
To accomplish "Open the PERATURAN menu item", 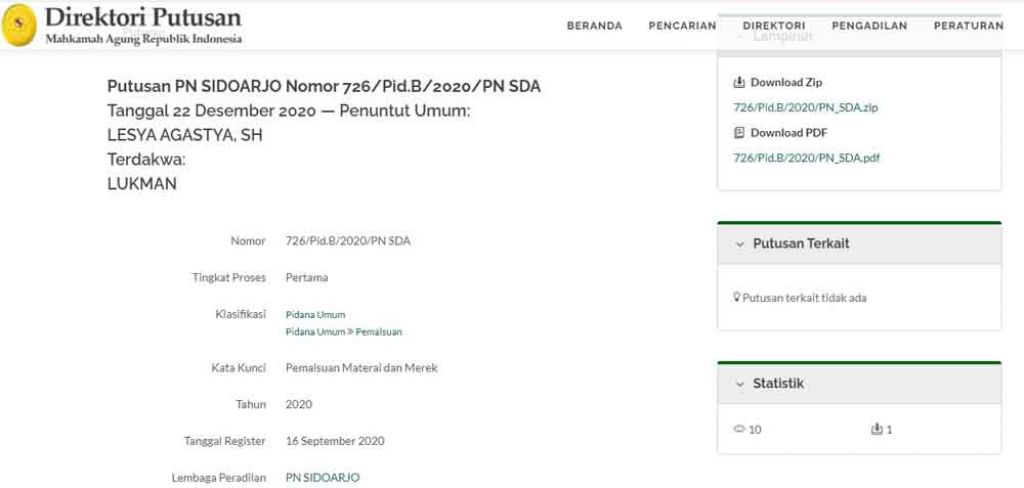I will pyautogui.click(x=968, y=26).
